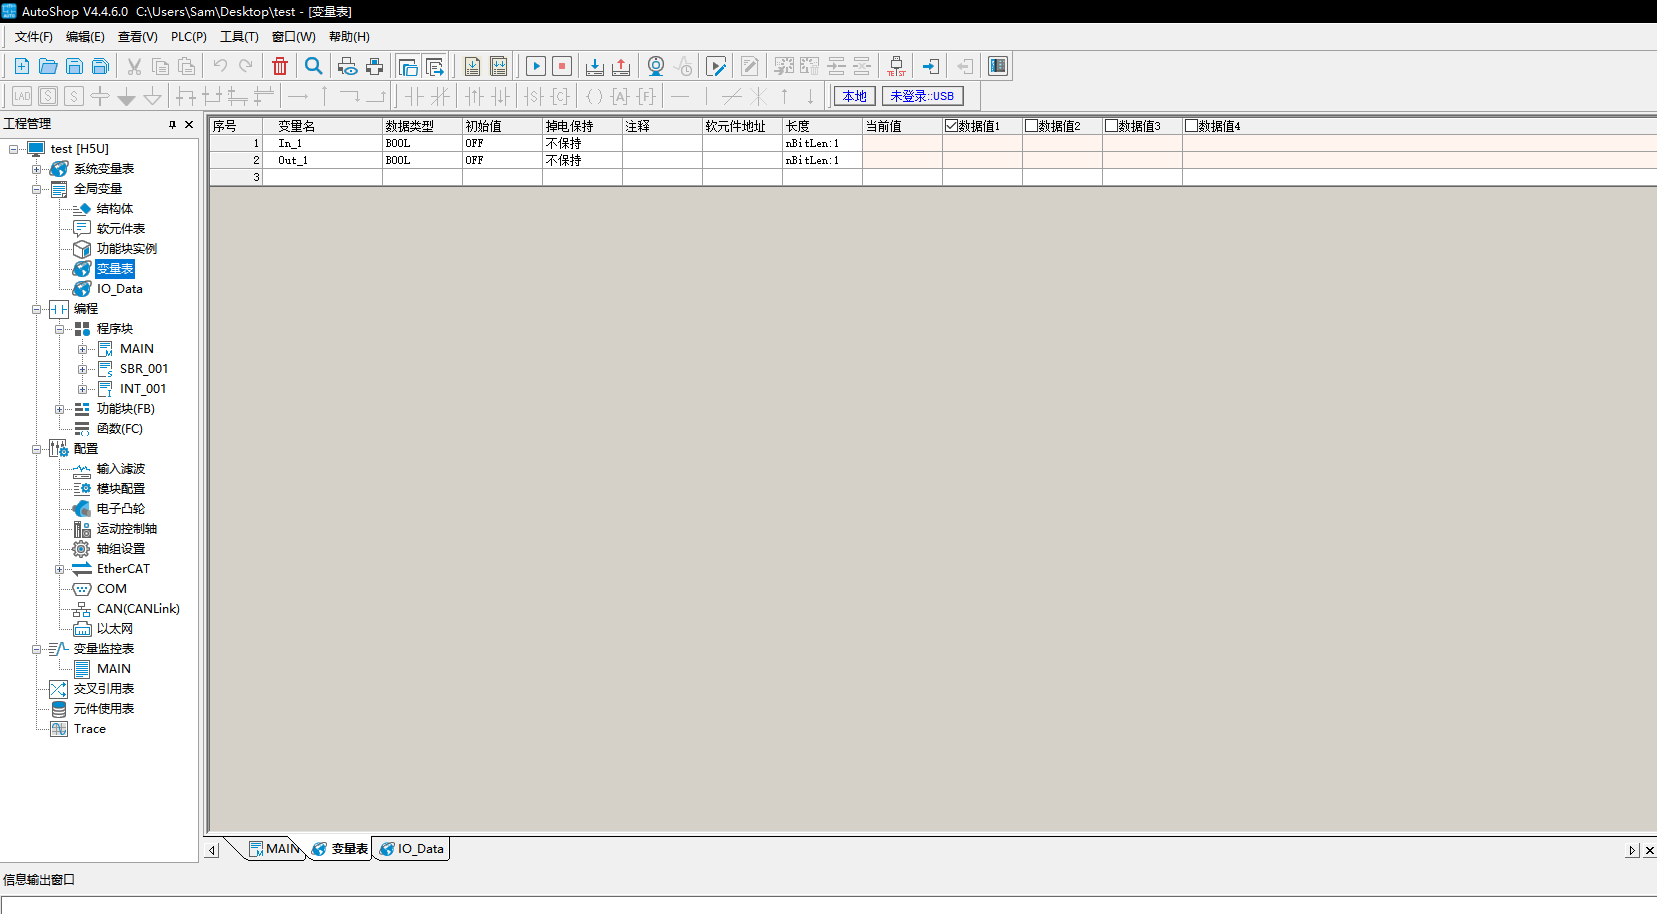Select the 电子凸轮 config item
The width and height of the screenshot is (1657, 914).
(x=121, y=509)
